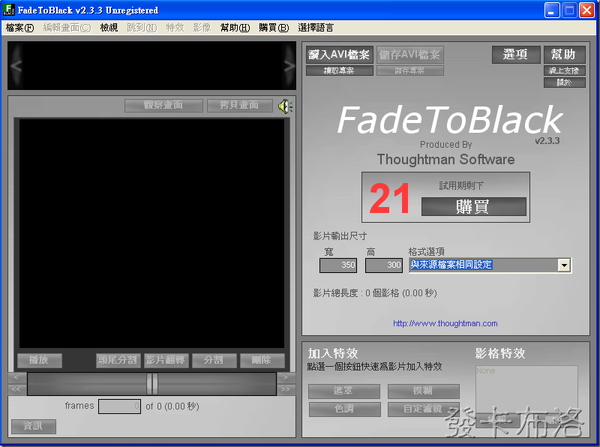Click the filmstrip right arrow

[x=289, y=66]
